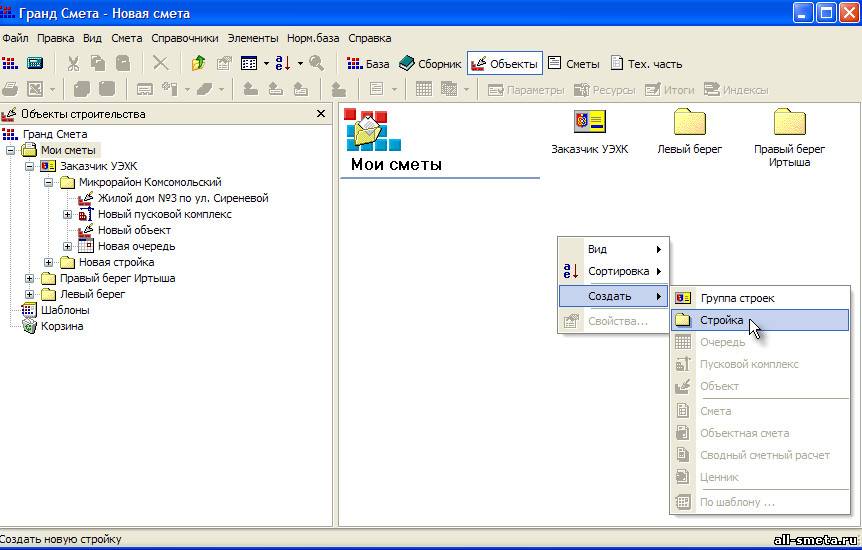Click the icon beside Группа строек

683,298
